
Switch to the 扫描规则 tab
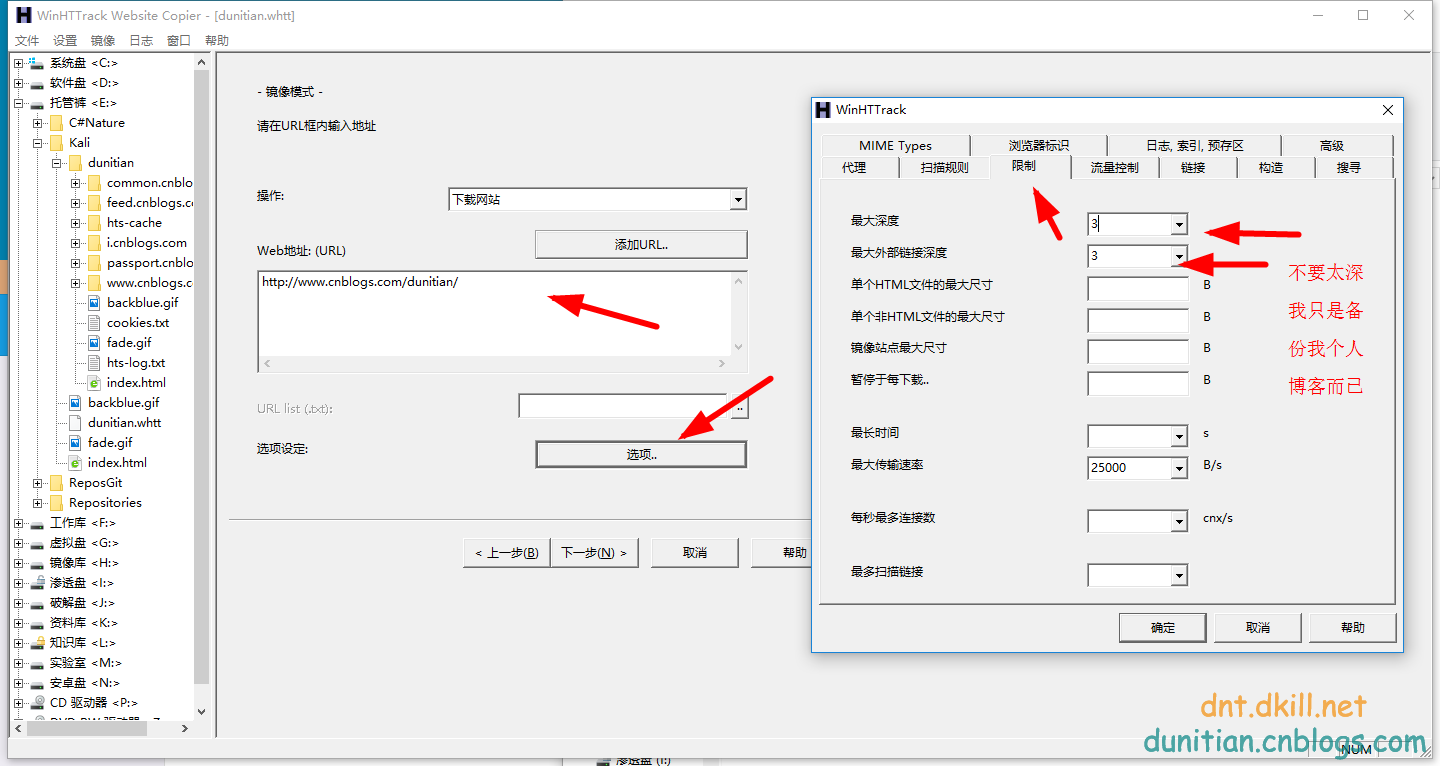(944, 168)
